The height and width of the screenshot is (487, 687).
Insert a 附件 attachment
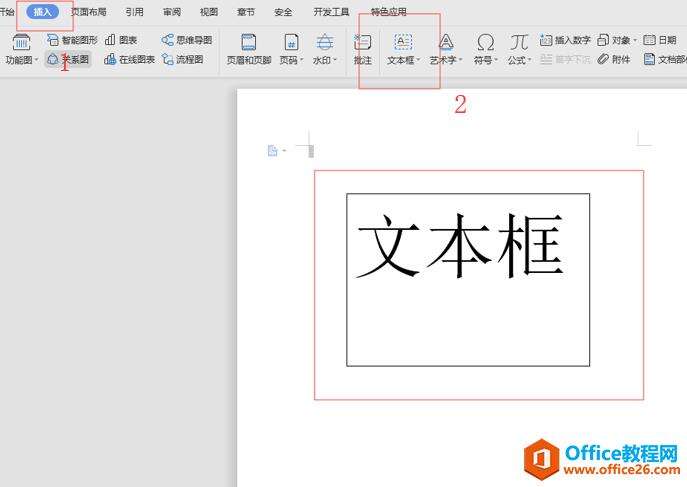coord(604,60)
